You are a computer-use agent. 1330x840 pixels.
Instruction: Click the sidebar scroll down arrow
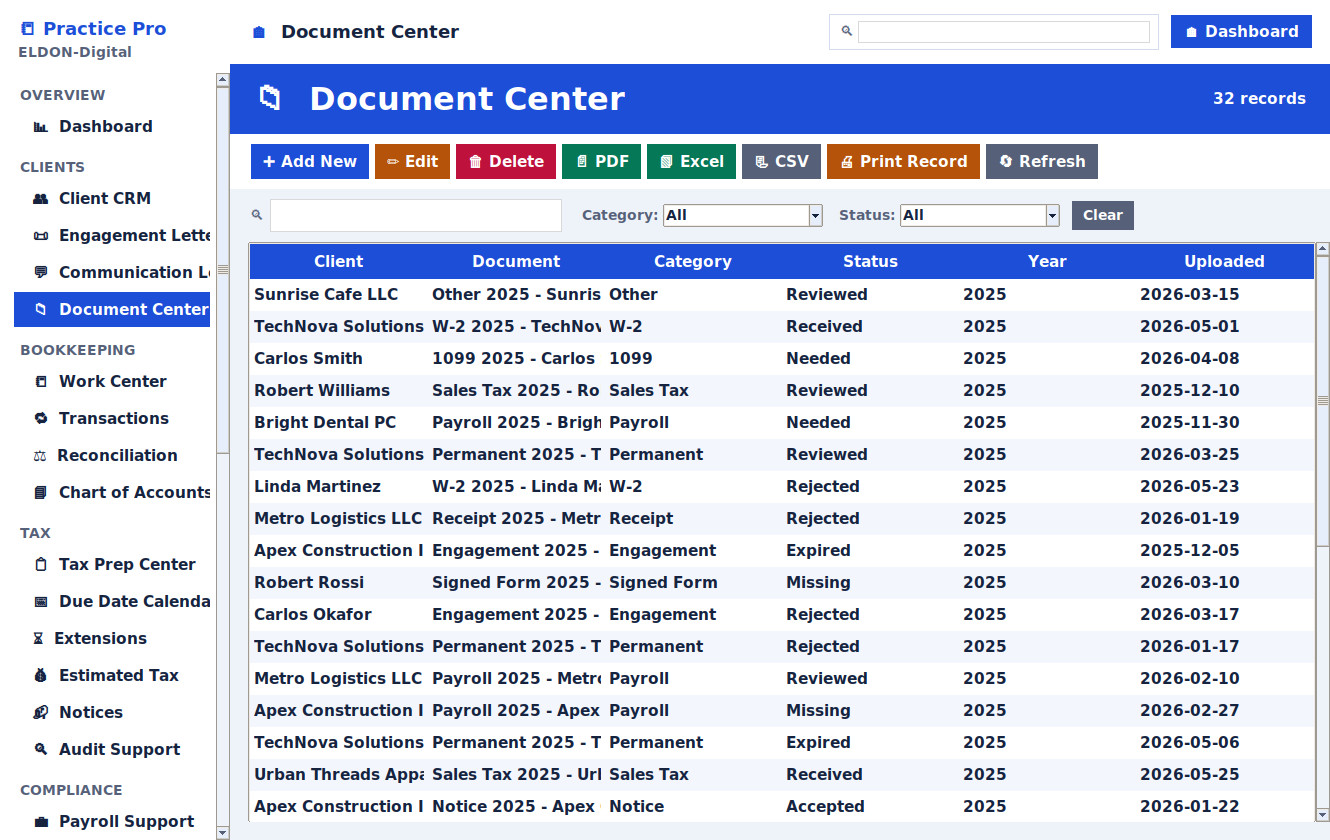[223, 832]
